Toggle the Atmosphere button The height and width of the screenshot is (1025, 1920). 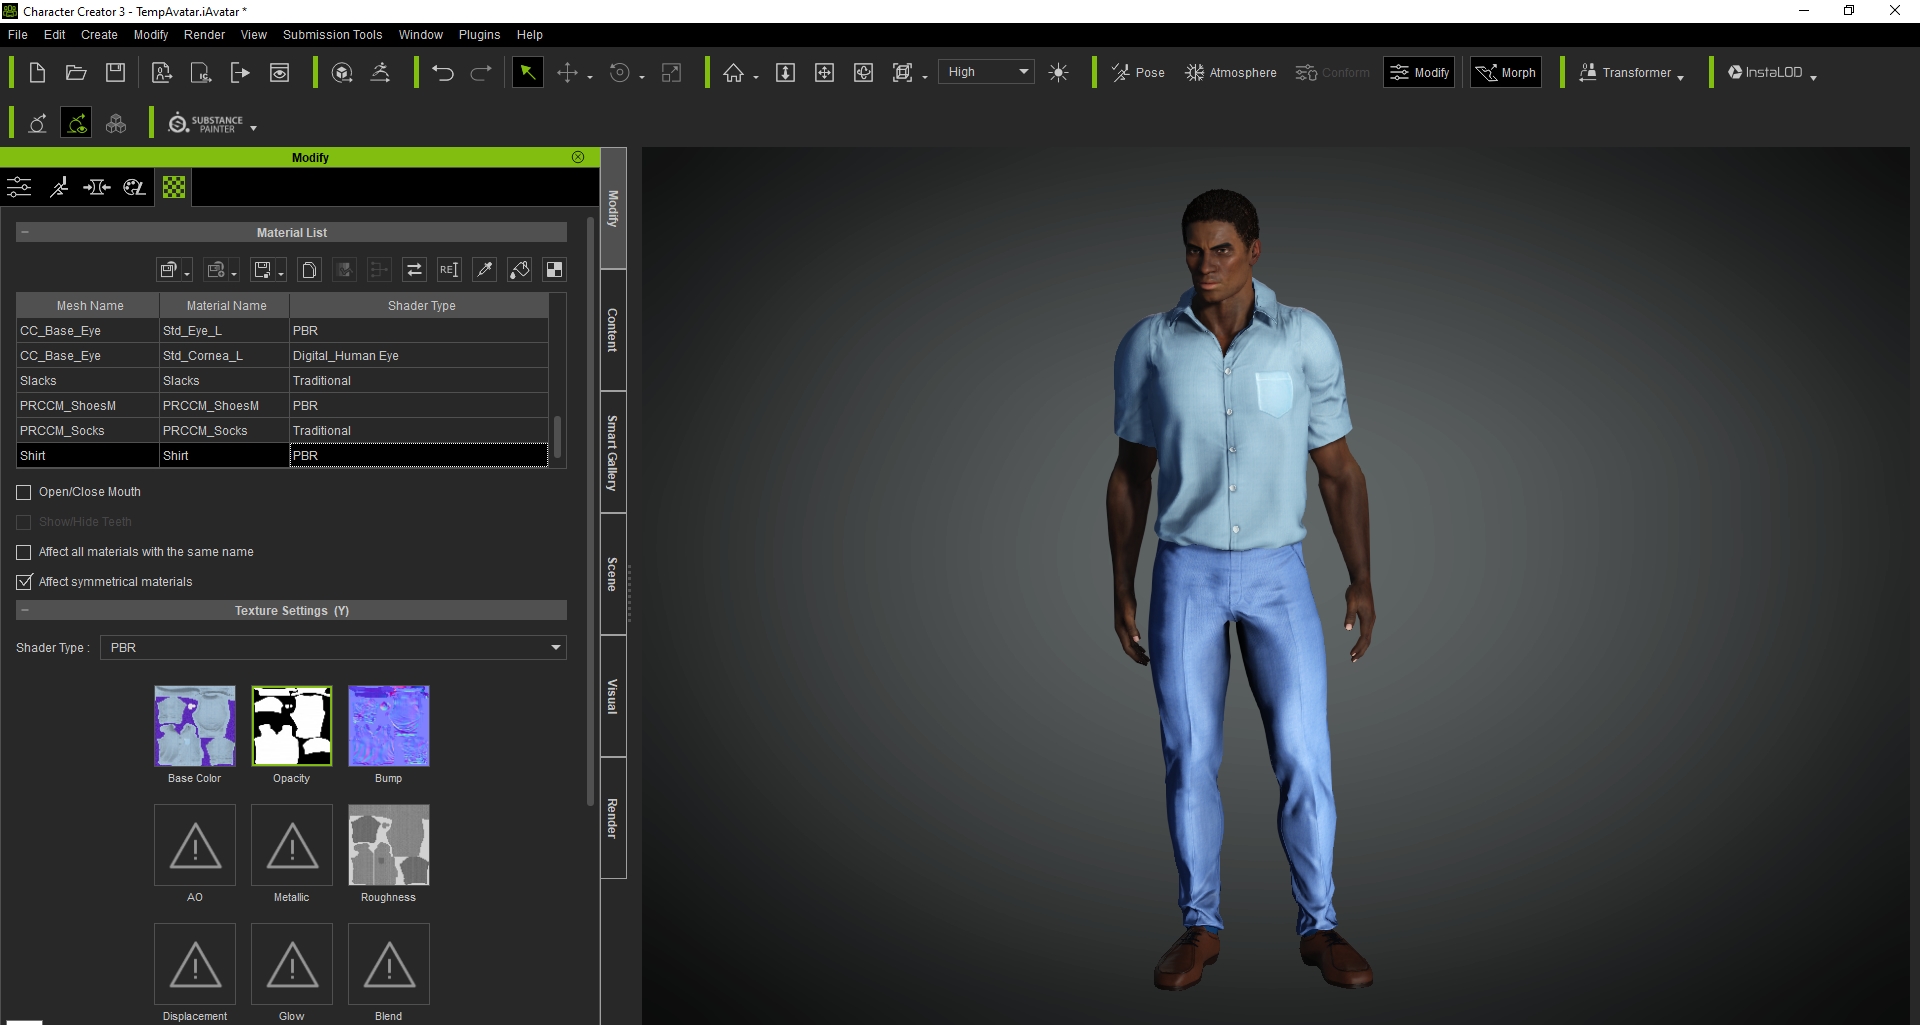pos(1231,72)
